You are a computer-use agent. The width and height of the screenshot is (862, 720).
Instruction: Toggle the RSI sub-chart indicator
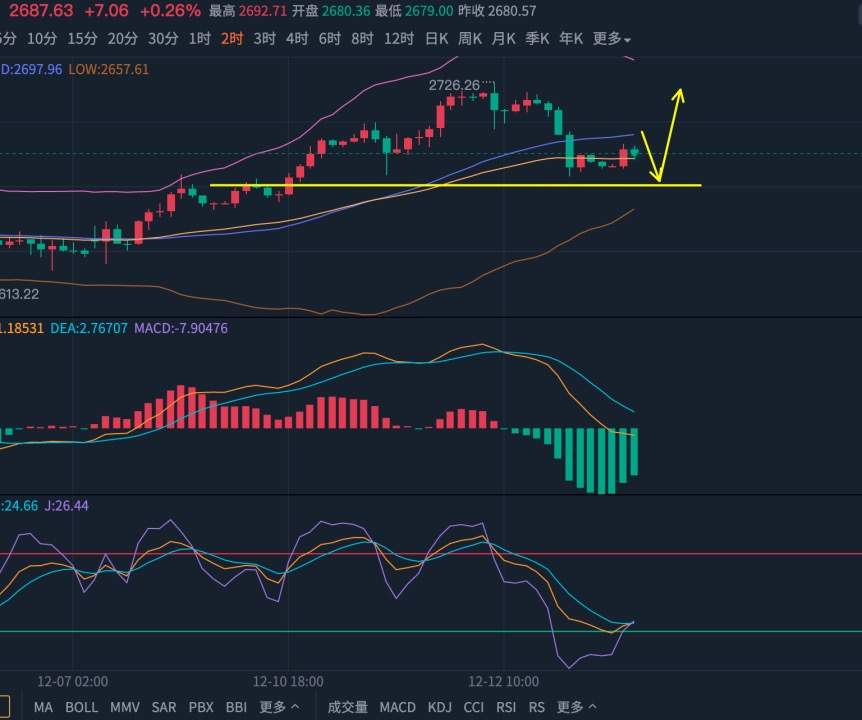pyautogui.click(x=506, y=707)
